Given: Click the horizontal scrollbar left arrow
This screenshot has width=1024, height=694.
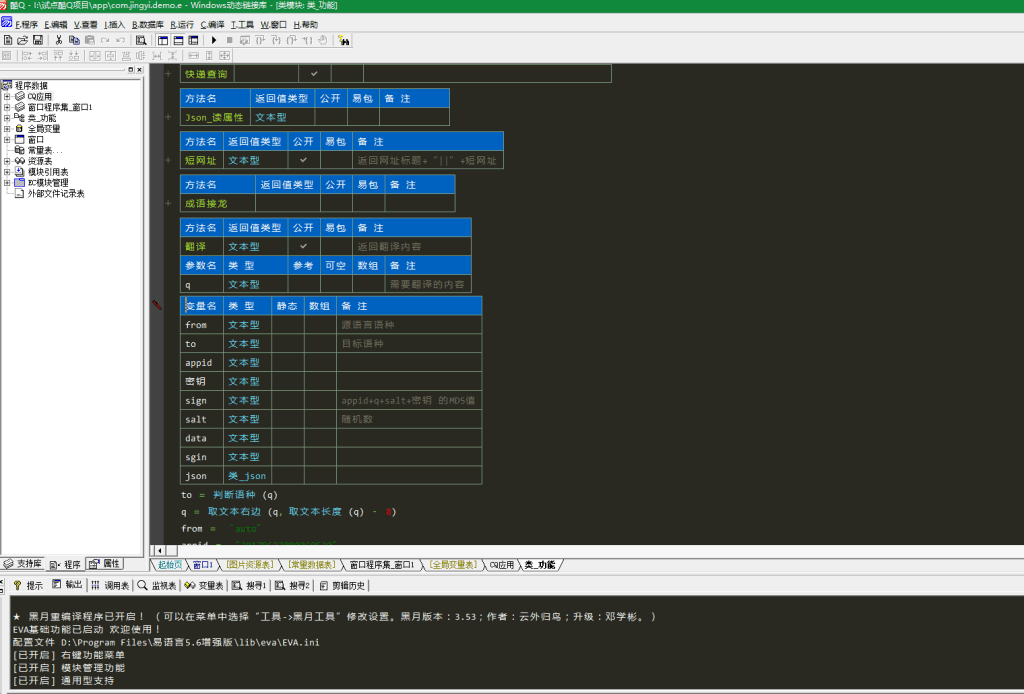Looking at the screenshot, I should click(x=158, y=551).
